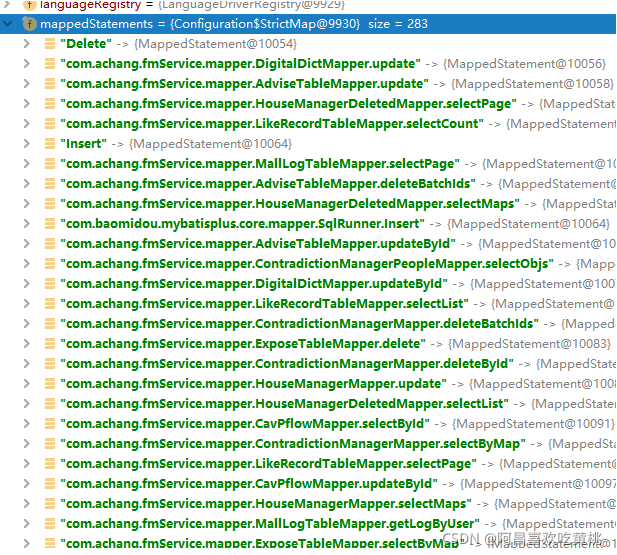Expand ExposeTableMapper.delete entry
This screenshot has height=555, width=617.
(27, 344)
